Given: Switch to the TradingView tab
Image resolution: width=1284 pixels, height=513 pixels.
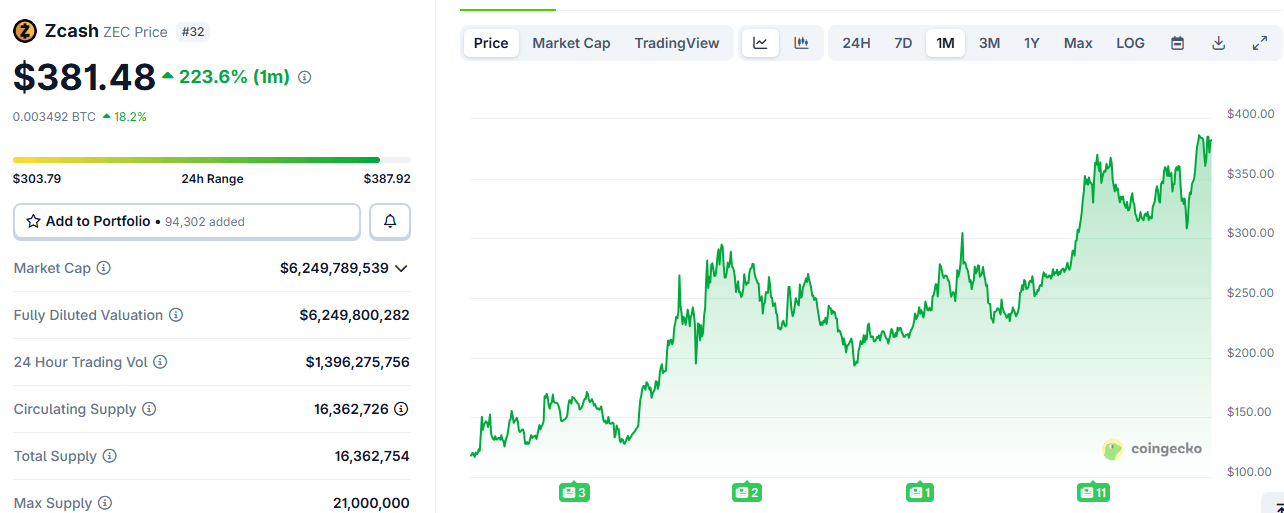Looking at the screenshot, I should (676, 43).
